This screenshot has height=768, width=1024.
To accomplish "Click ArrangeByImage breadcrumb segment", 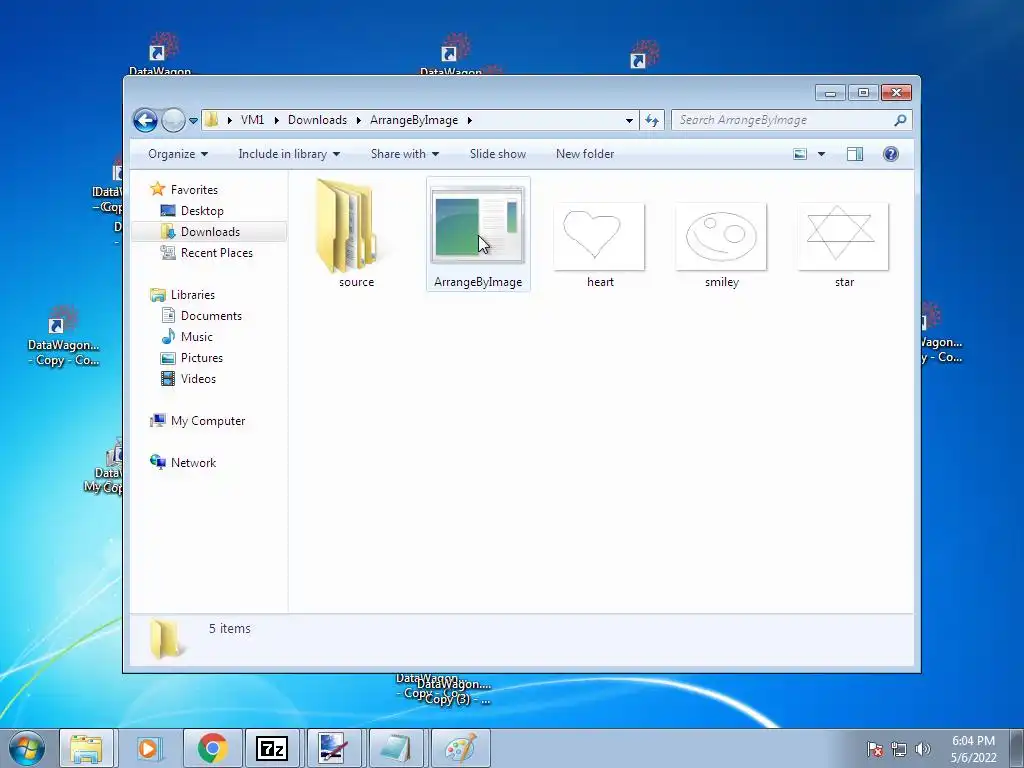I will click(414, 120).
